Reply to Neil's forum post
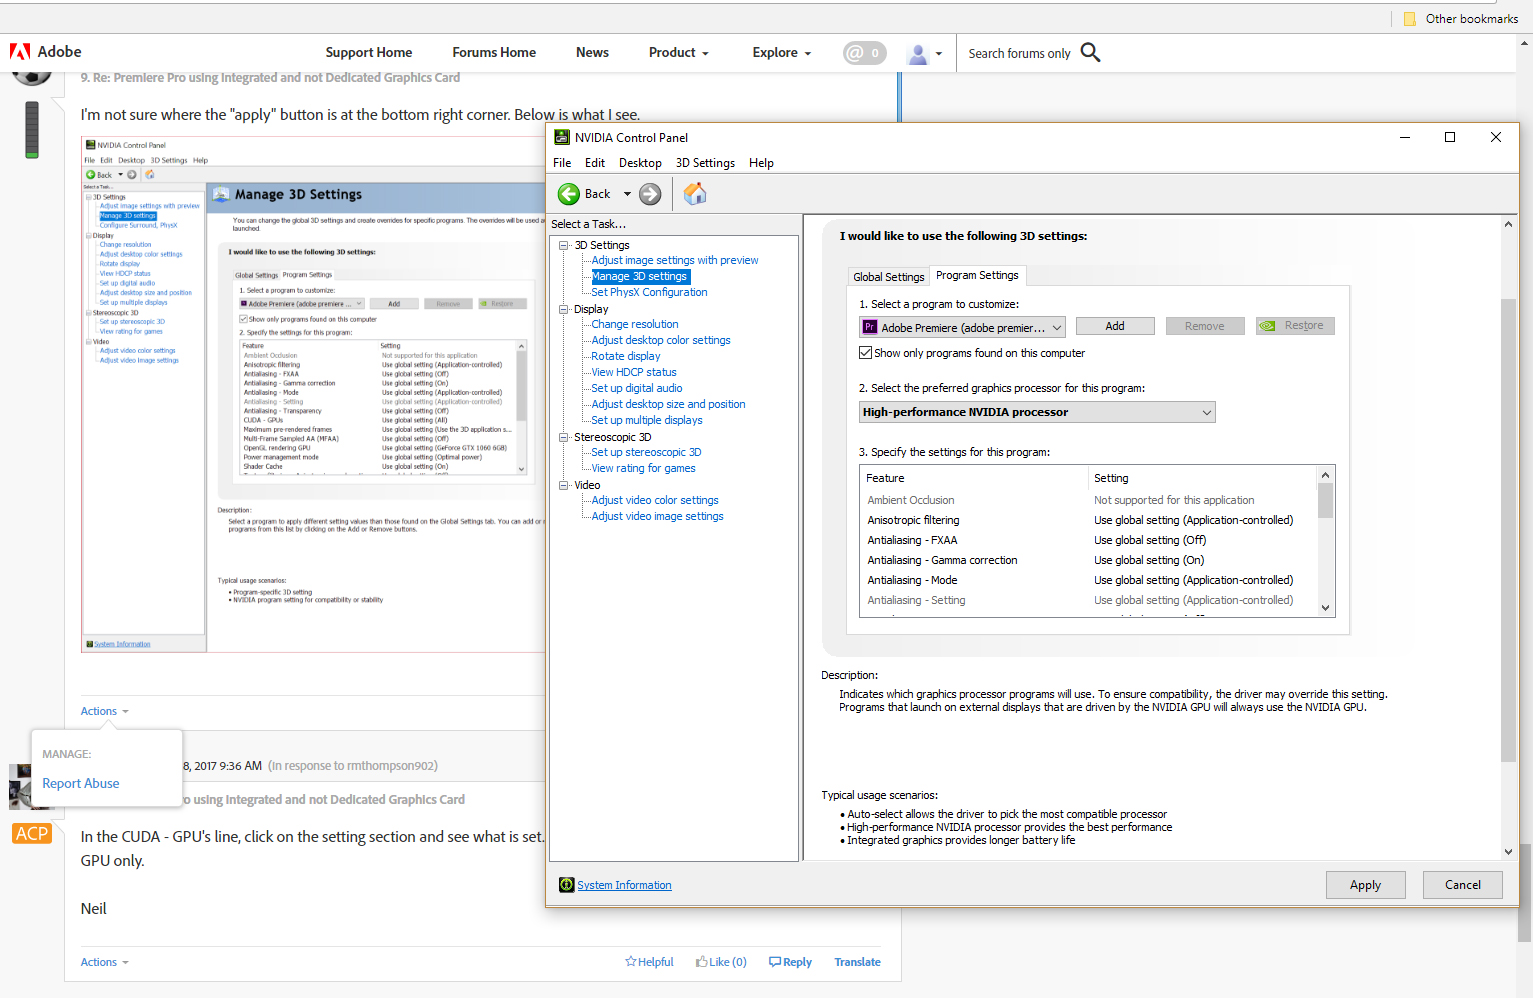The image size is (1533, 998). (x=790, y=962)
